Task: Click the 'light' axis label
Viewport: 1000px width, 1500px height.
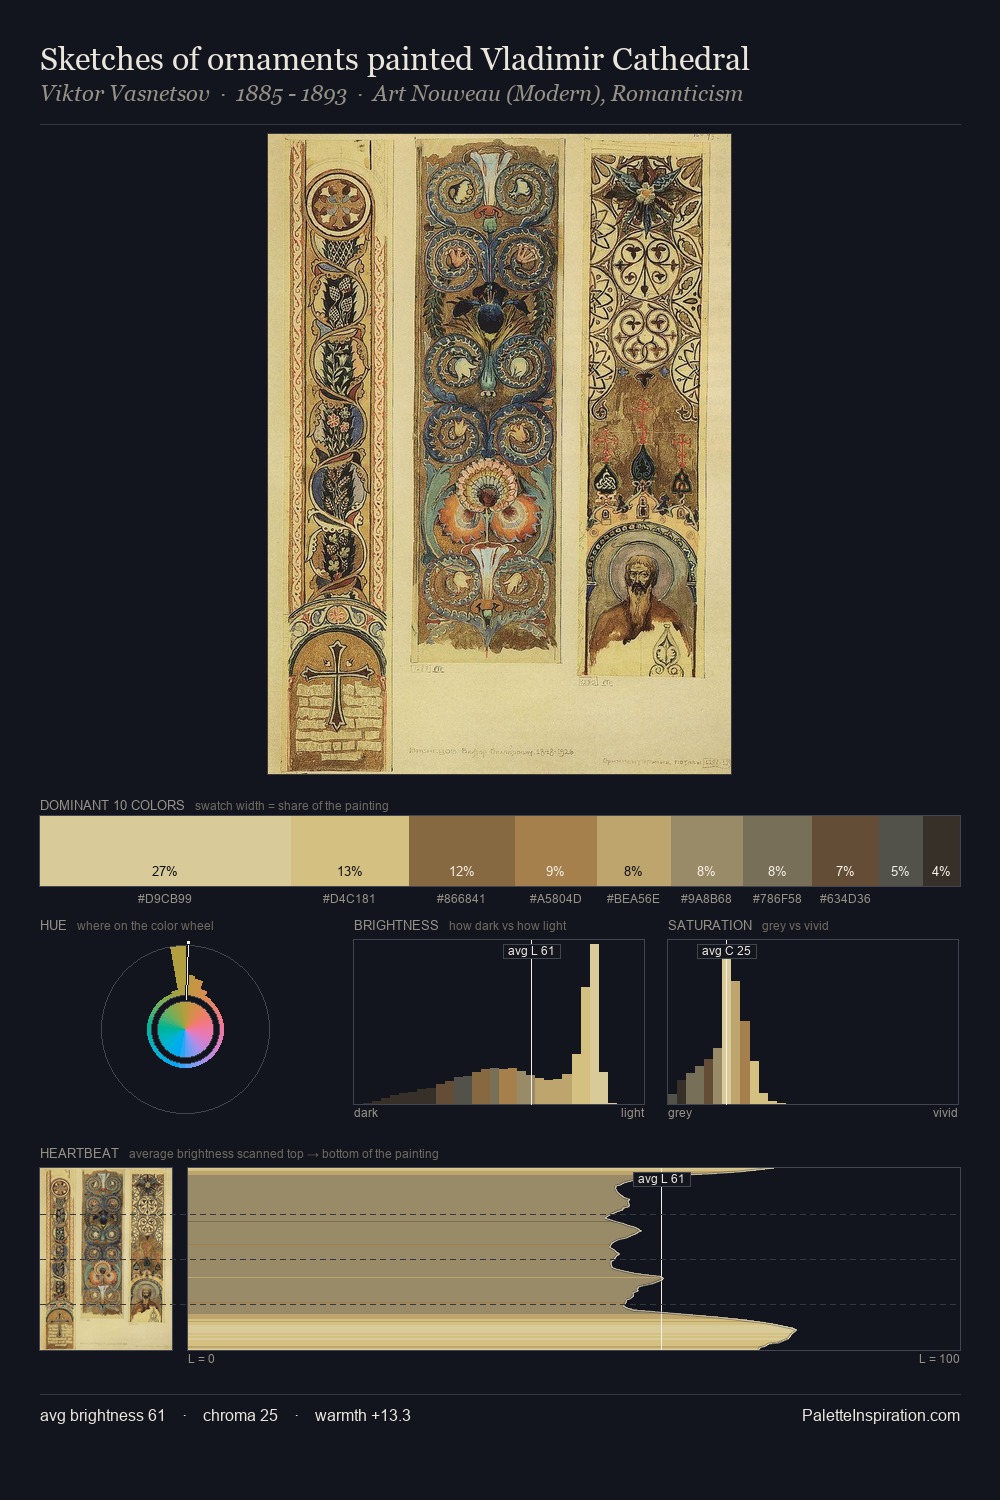Action: pyautogui.click(x=632, y=1113)
